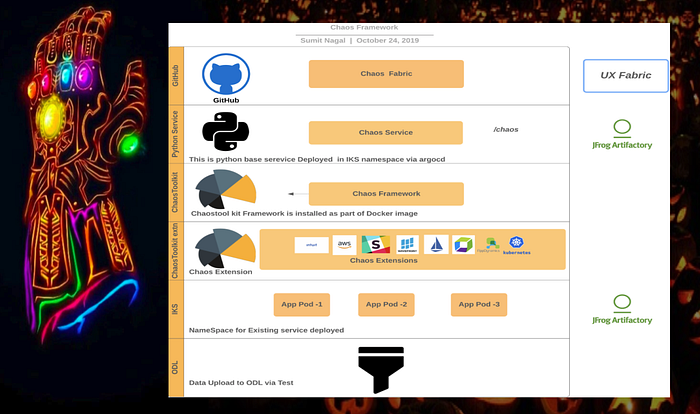Click the Chaos Fabric box
Screen dimensions: 700x414
[386, 74]
